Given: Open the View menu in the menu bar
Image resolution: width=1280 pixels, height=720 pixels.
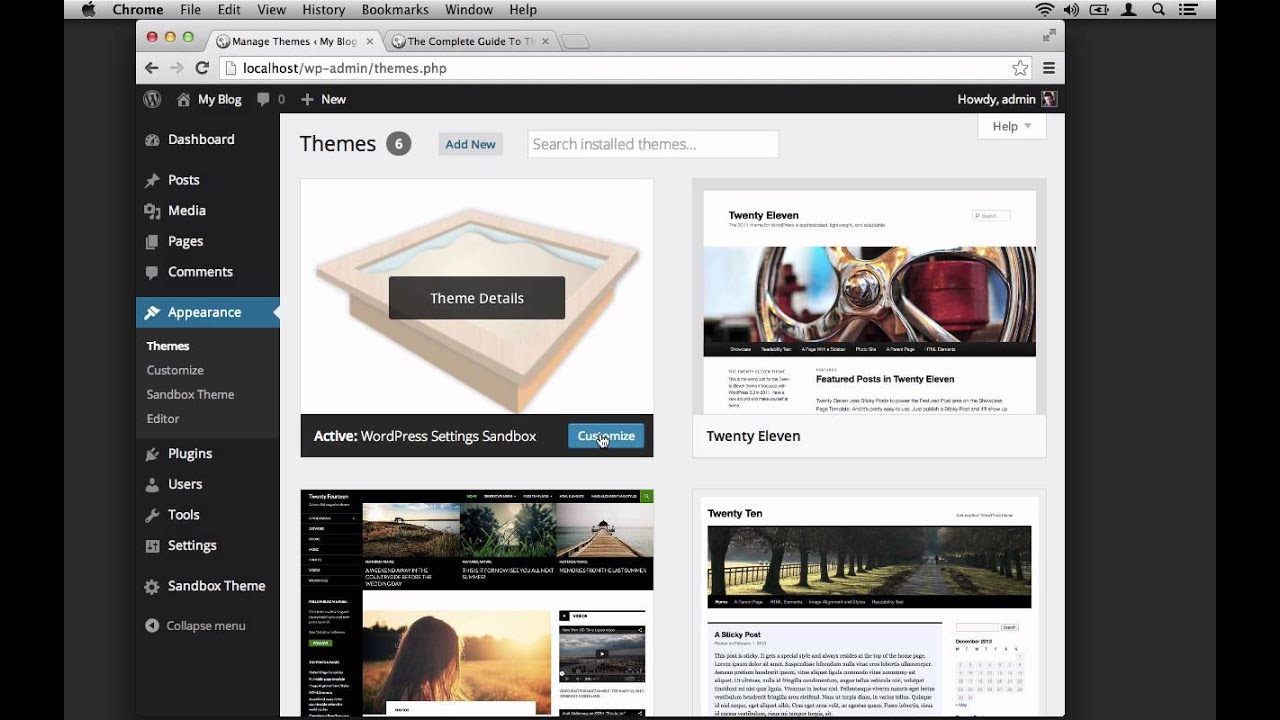Looking at the screenshot, I should 271,10.
